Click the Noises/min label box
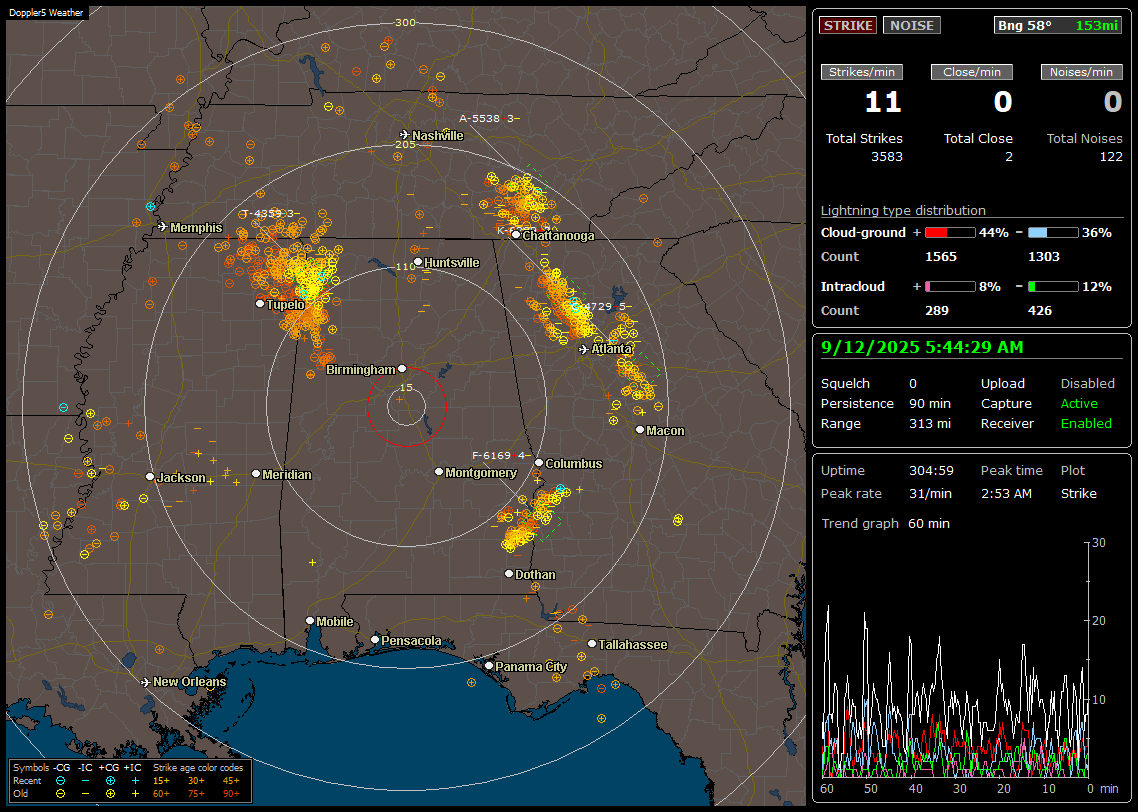Screen dimensions: 1138x812 click(x=1081, y=72)
